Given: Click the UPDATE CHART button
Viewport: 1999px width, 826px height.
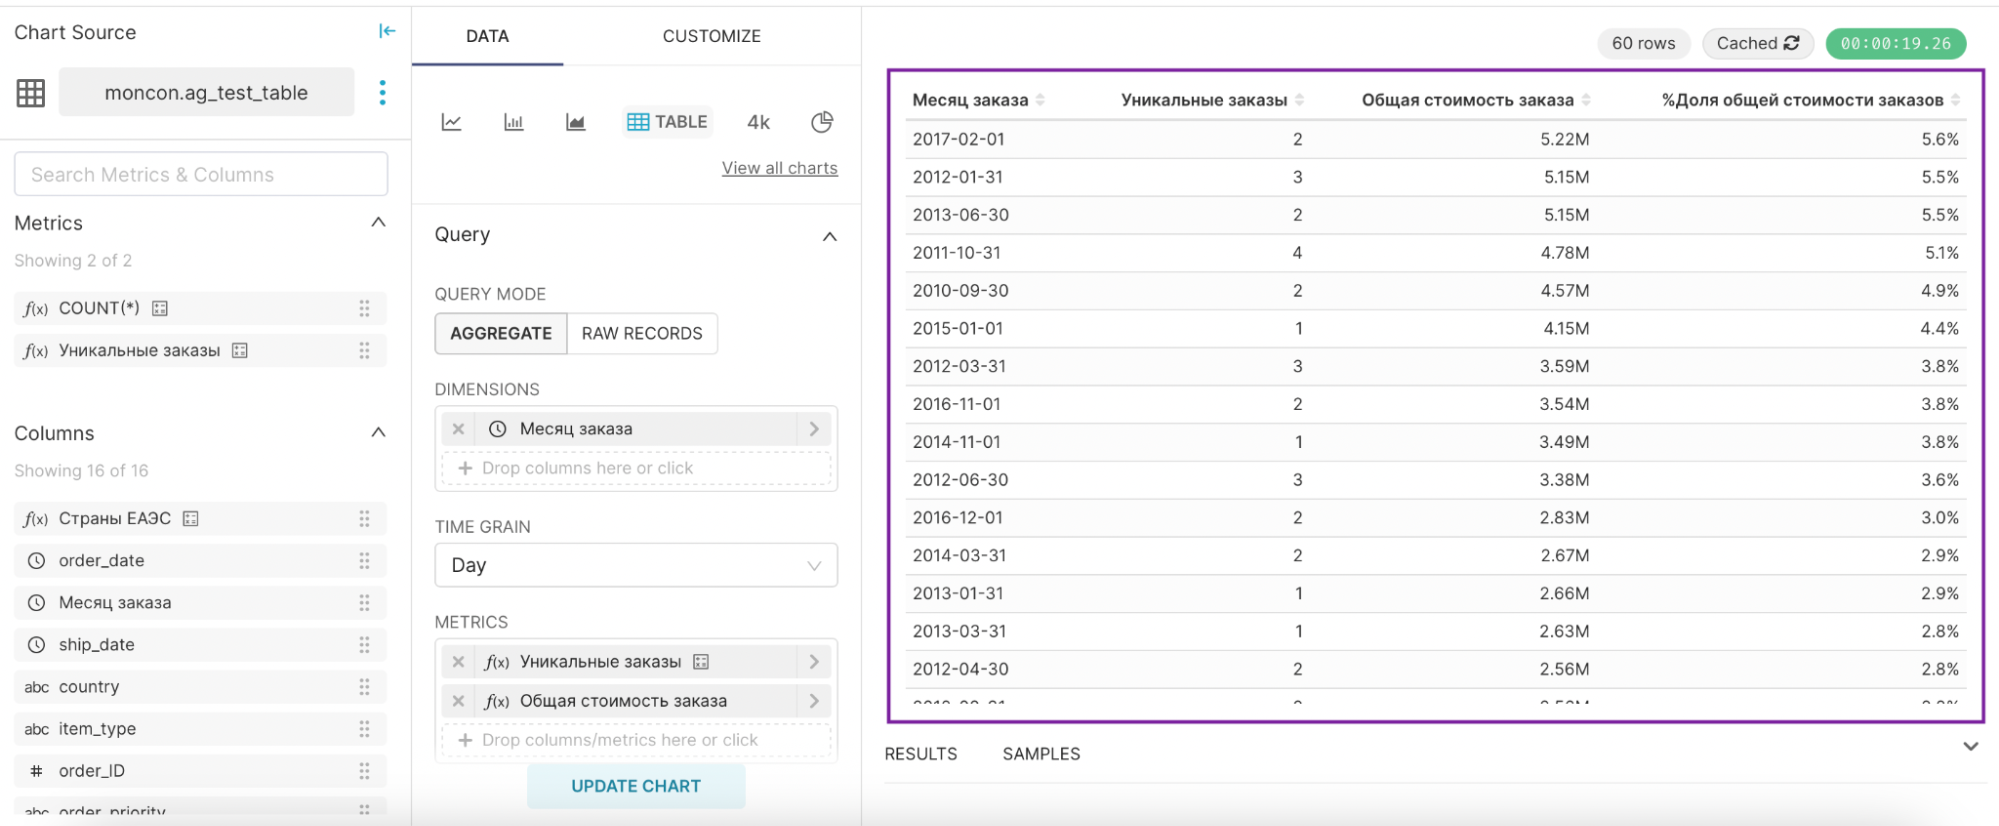Looking at the screenshot, I should 636,786.
